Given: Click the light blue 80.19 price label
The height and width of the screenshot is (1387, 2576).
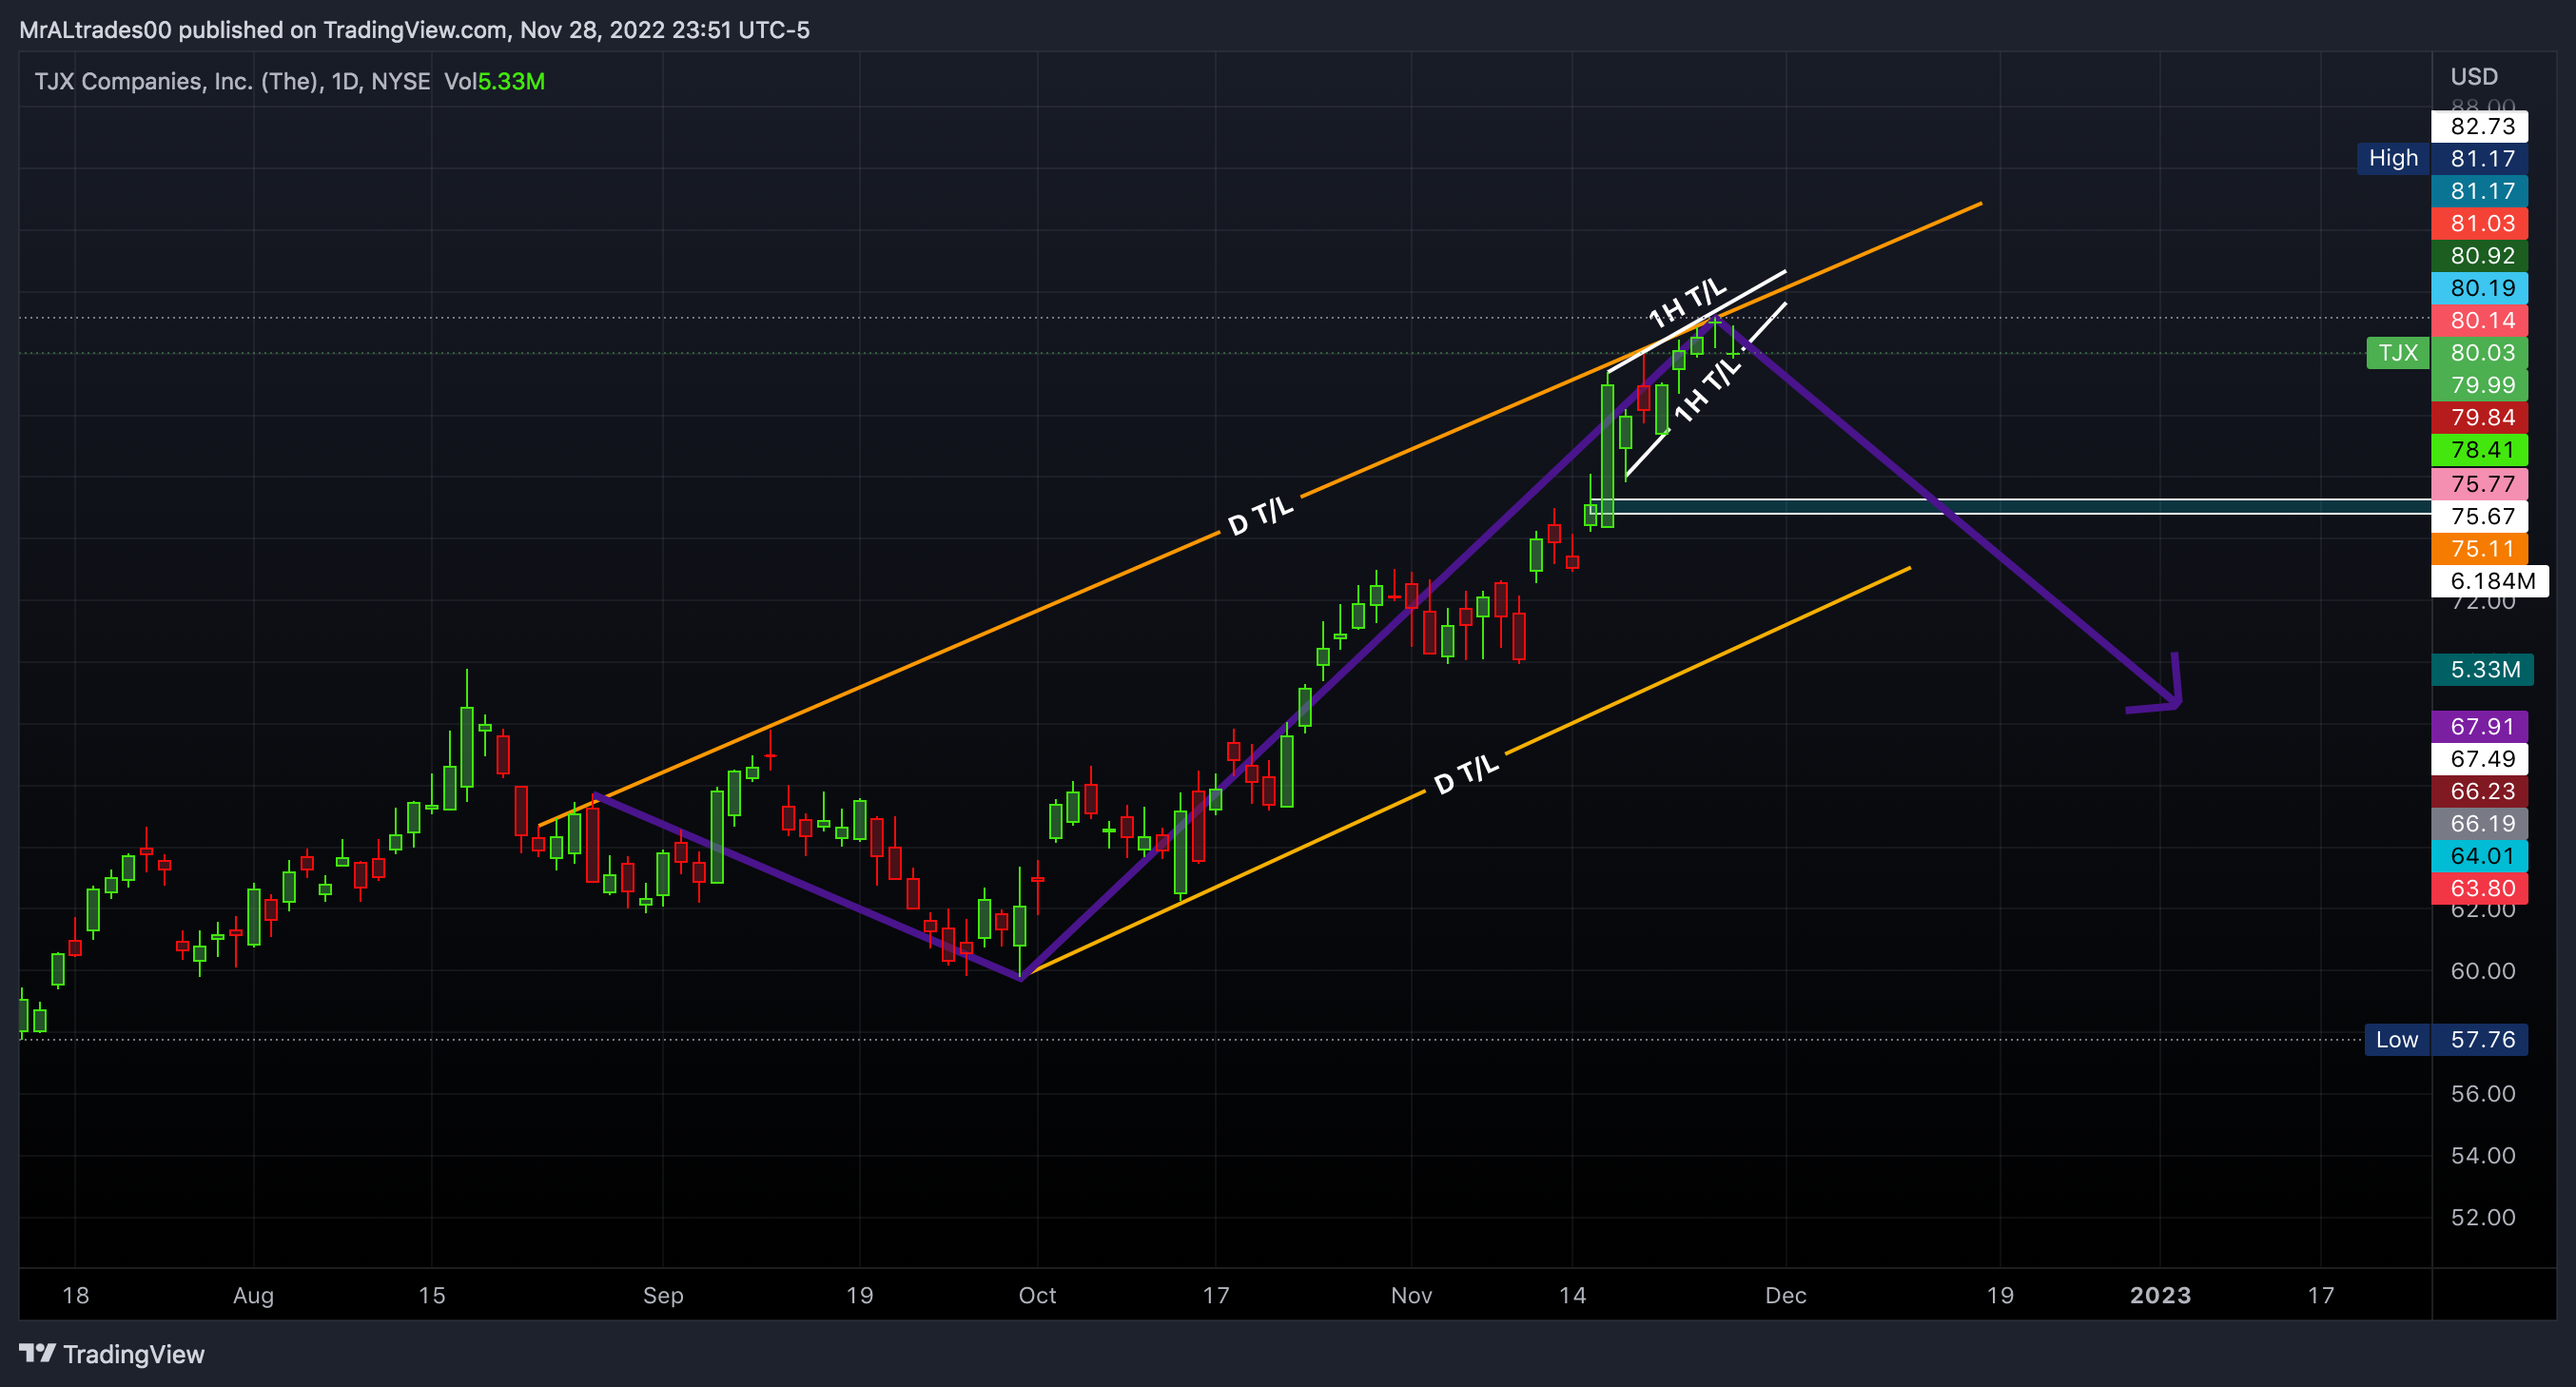Looking at the screenshot, I should click(2481, 288).
